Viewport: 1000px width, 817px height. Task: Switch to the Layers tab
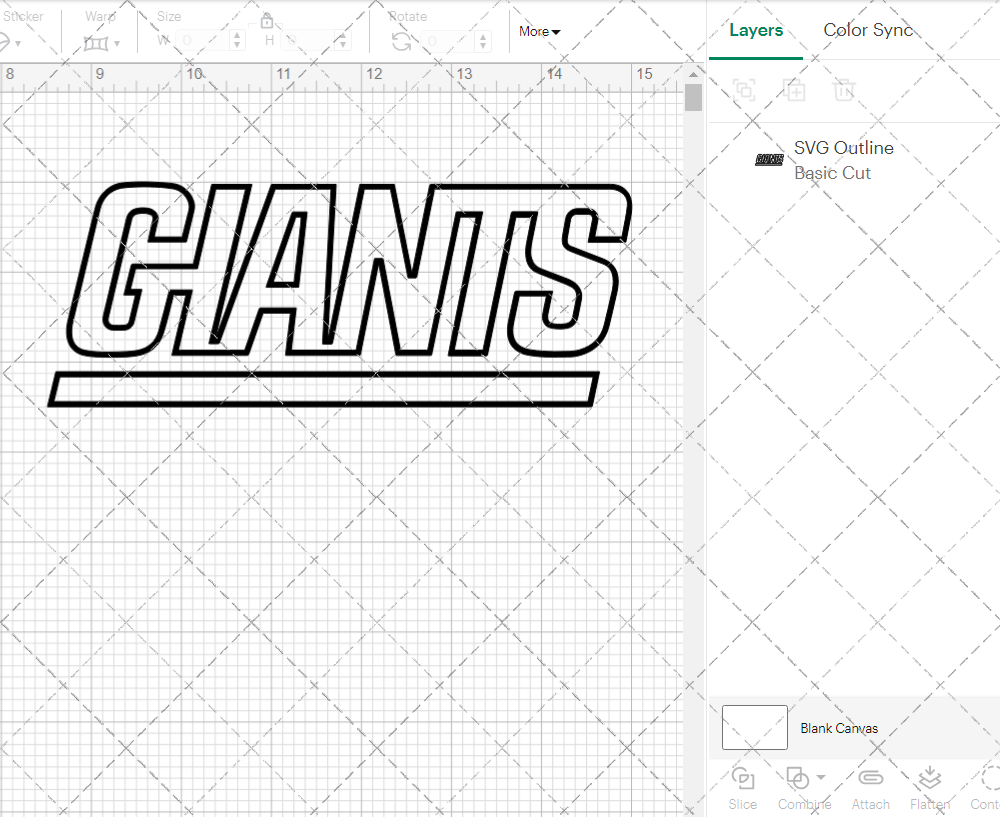click(x=756, y=31)
